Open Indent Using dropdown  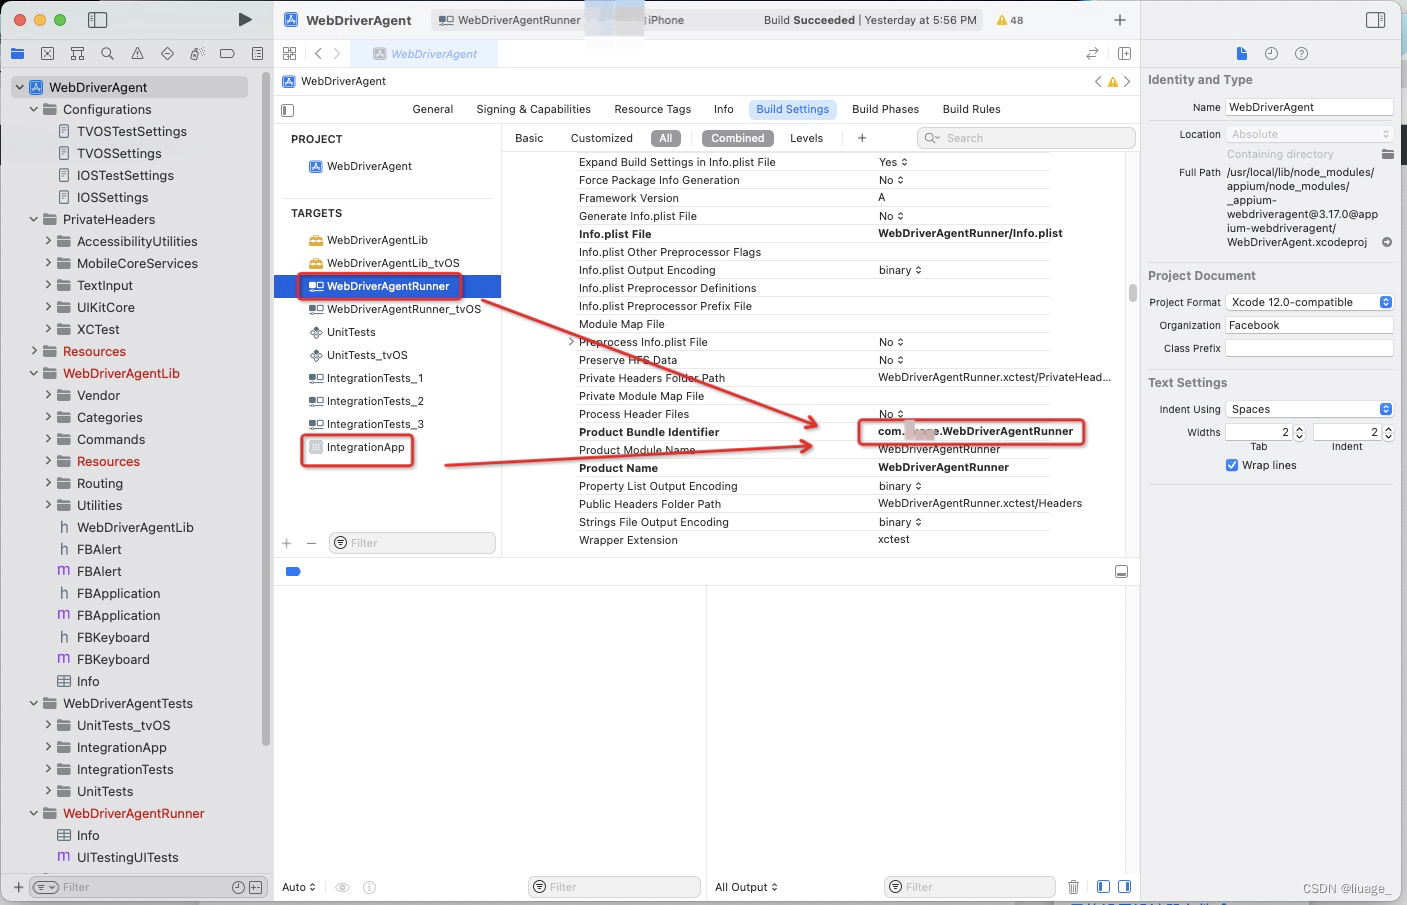[x=1309, y=409]
